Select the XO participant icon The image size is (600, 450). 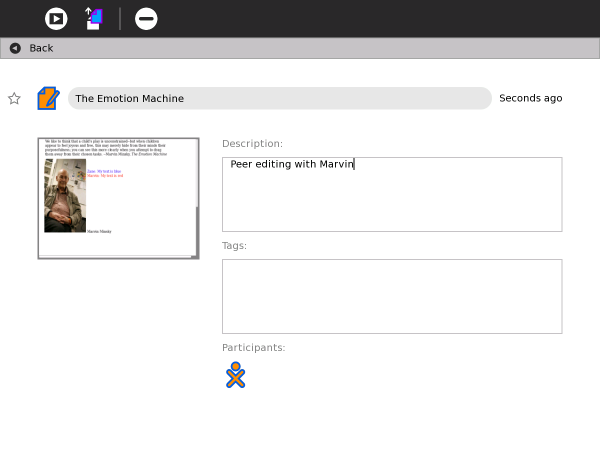click(235, 375)
